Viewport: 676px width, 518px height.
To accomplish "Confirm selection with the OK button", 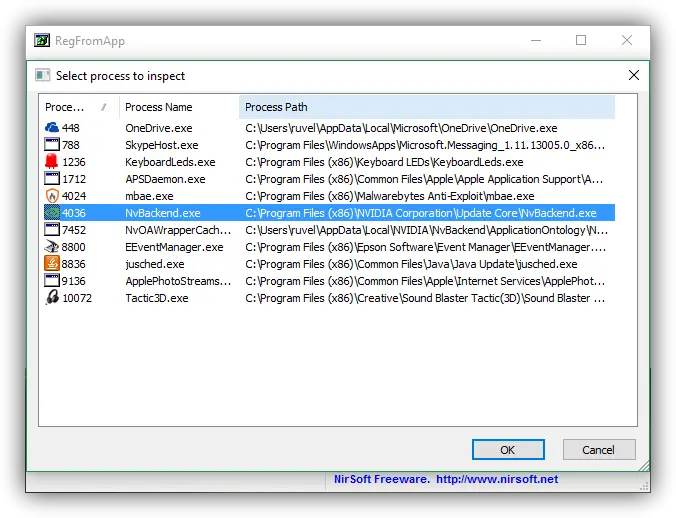I will [x=508, y=450].
